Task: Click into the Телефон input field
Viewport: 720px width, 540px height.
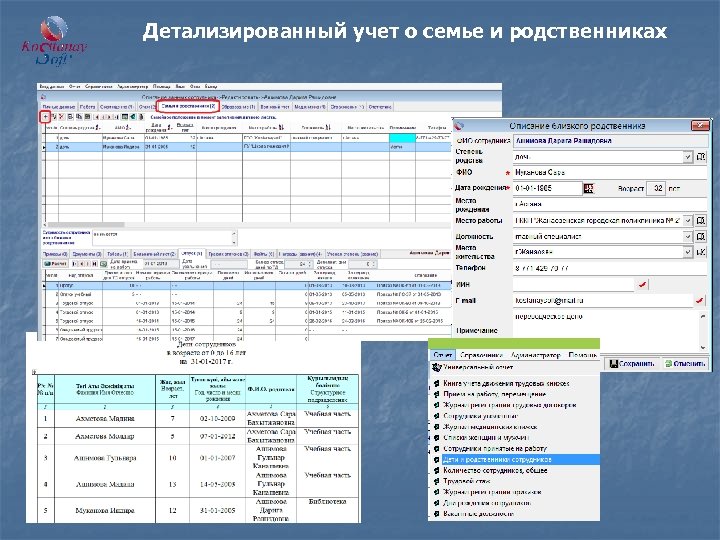Action: (x=610, y=268)
